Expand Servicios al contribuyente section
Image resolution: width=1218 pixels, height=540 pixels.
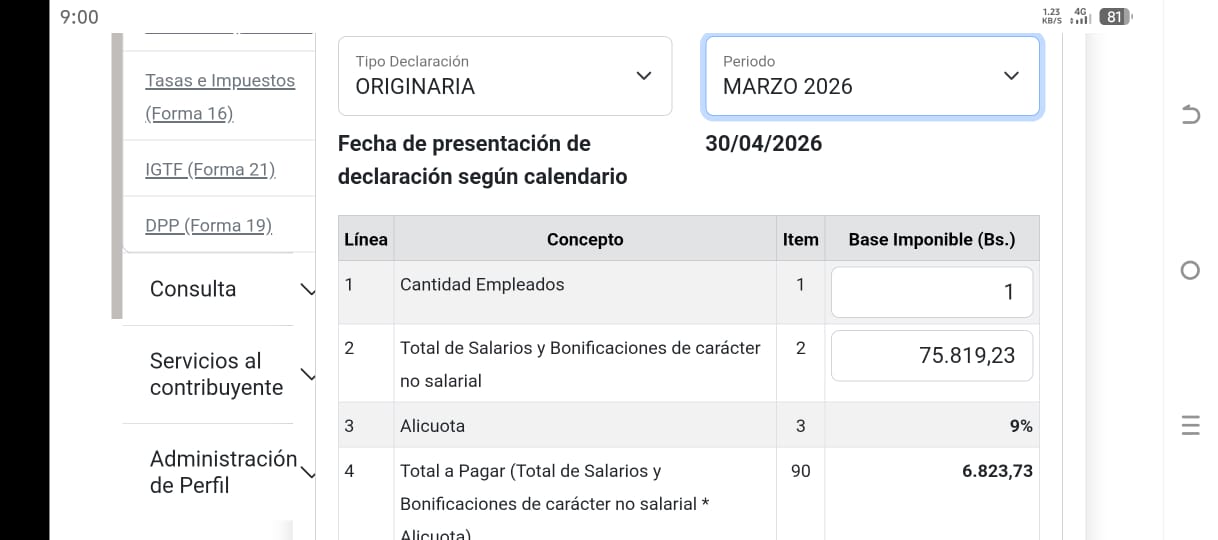pyautogui.click(x=307, y=375)
